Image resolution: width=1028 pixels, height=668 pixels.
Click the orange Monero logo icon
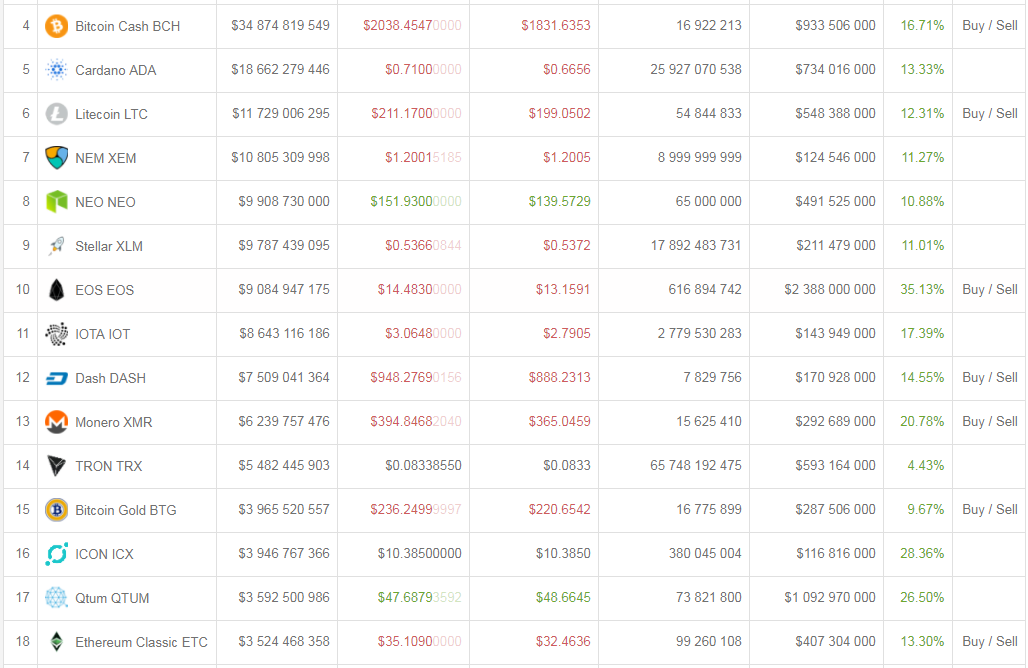click(x=57, y=422)
